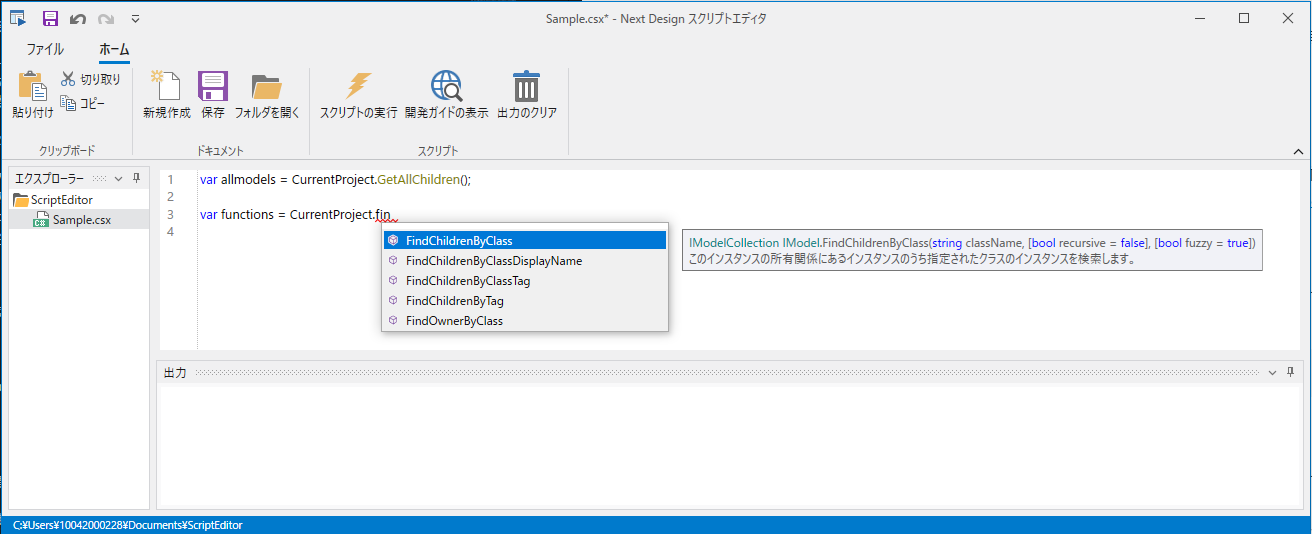
Task: Collapse the ribbon with chevron
Action: point(1298,152)
